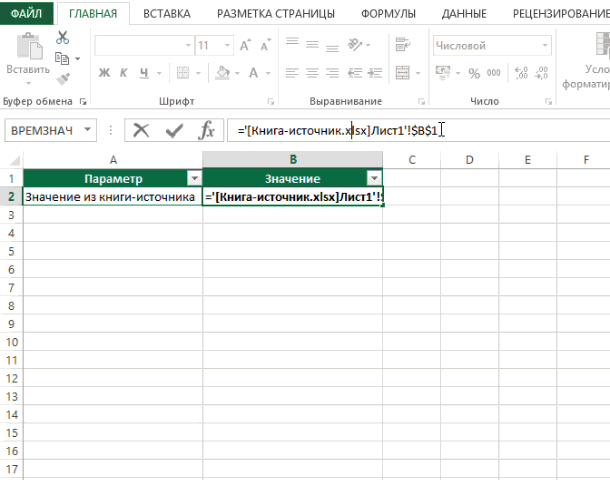The height and width of the screenshot is (480, 610).
Task: Open the font name dropdown
Action: 188,46
